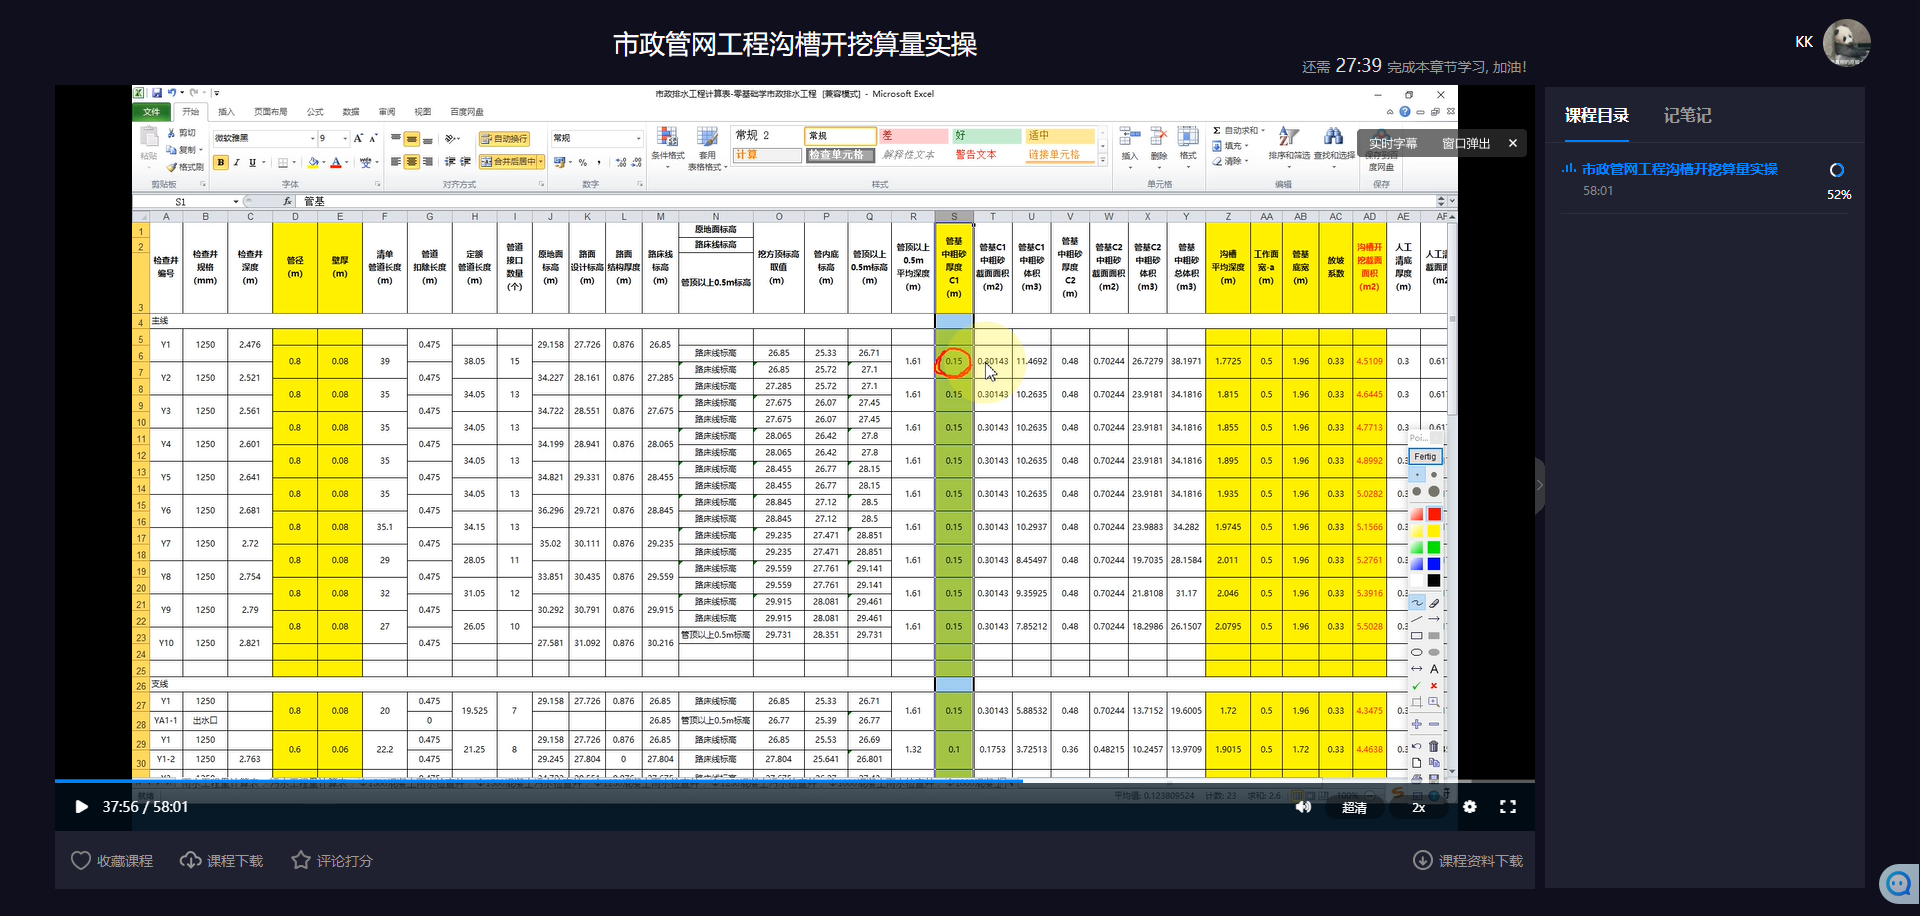Viewport: 1920px width, 916px height.
Task: Switch to the 公式 ribbon tab
Action: pos(315,112)
